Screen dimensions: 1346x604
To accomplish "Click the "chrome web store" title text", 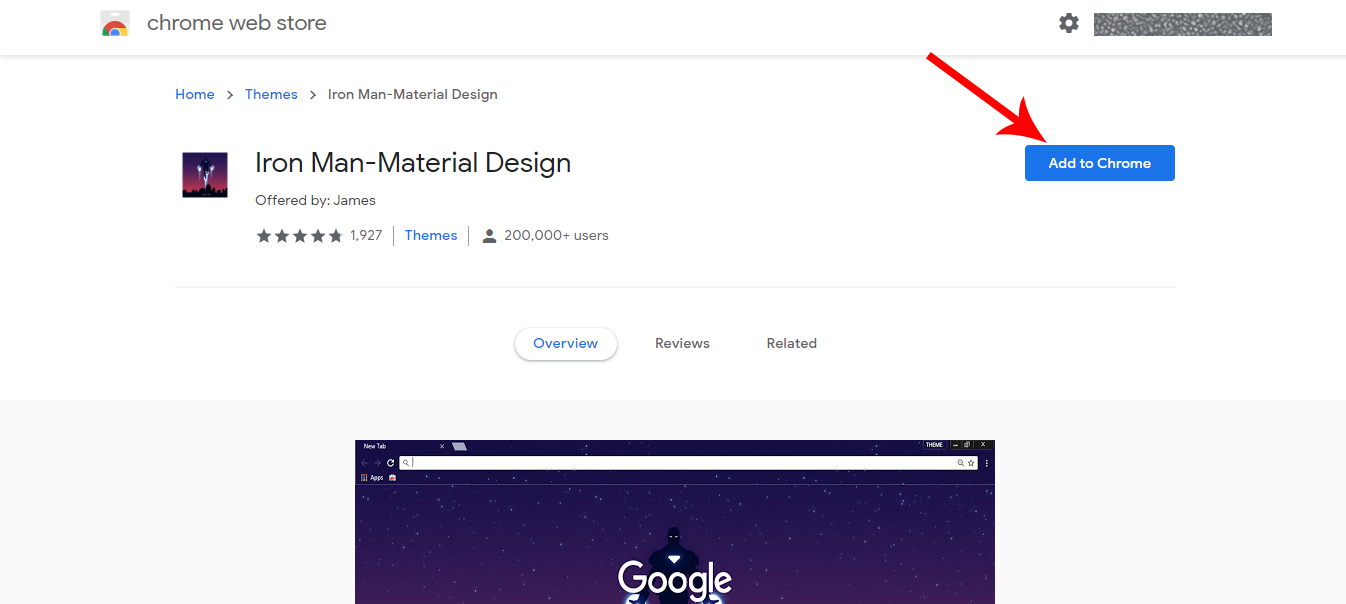I will click(237, 23).
